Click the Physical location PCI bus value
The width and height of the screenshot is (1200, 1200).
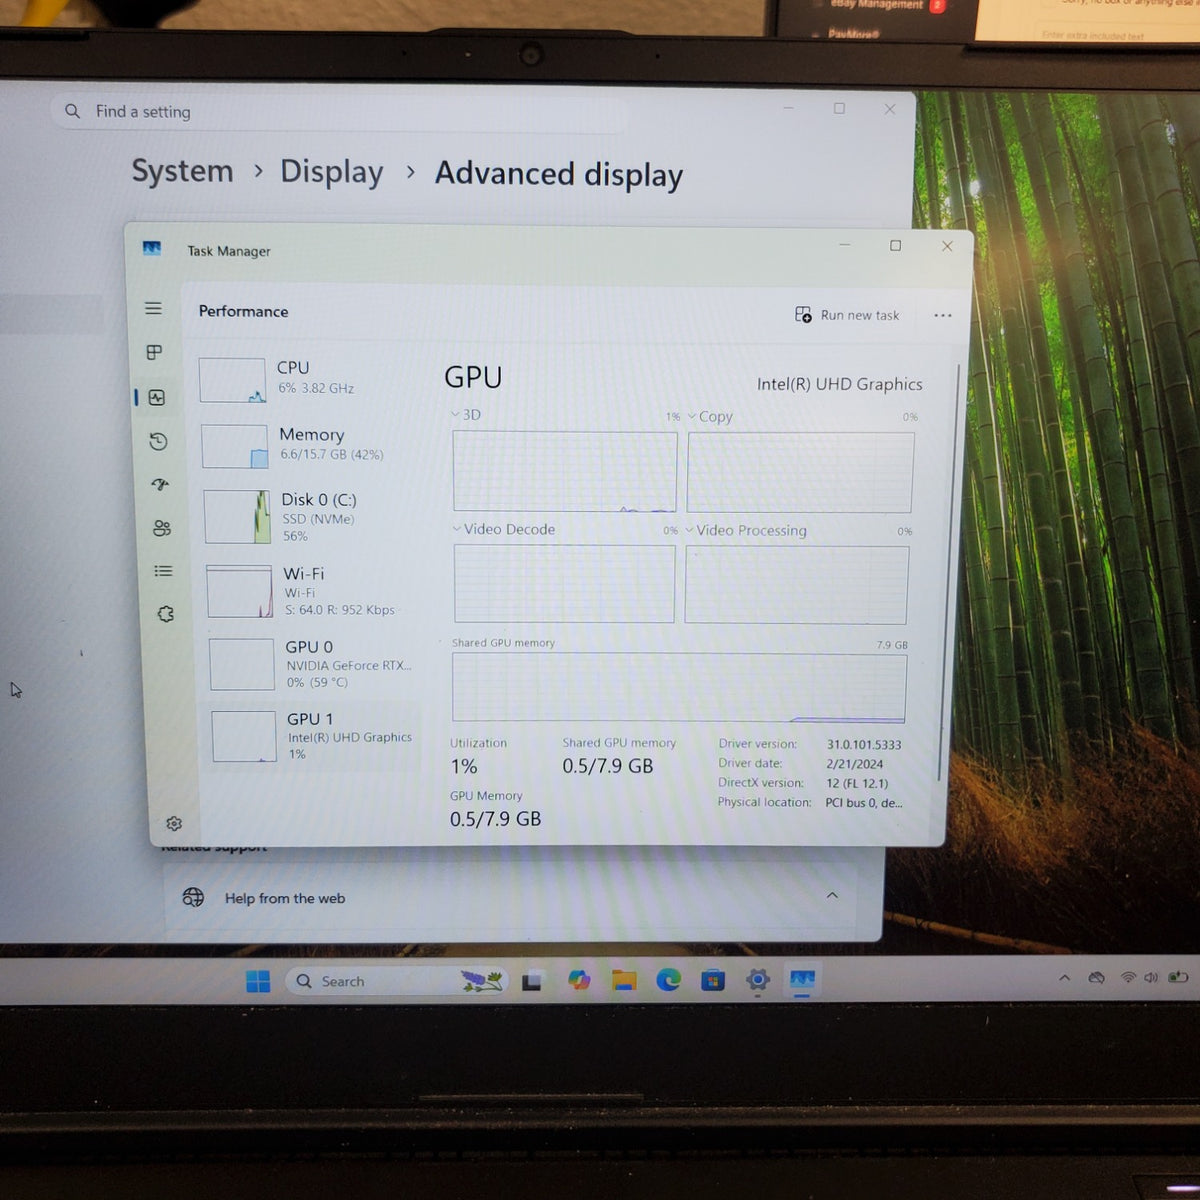coord(864,802)
